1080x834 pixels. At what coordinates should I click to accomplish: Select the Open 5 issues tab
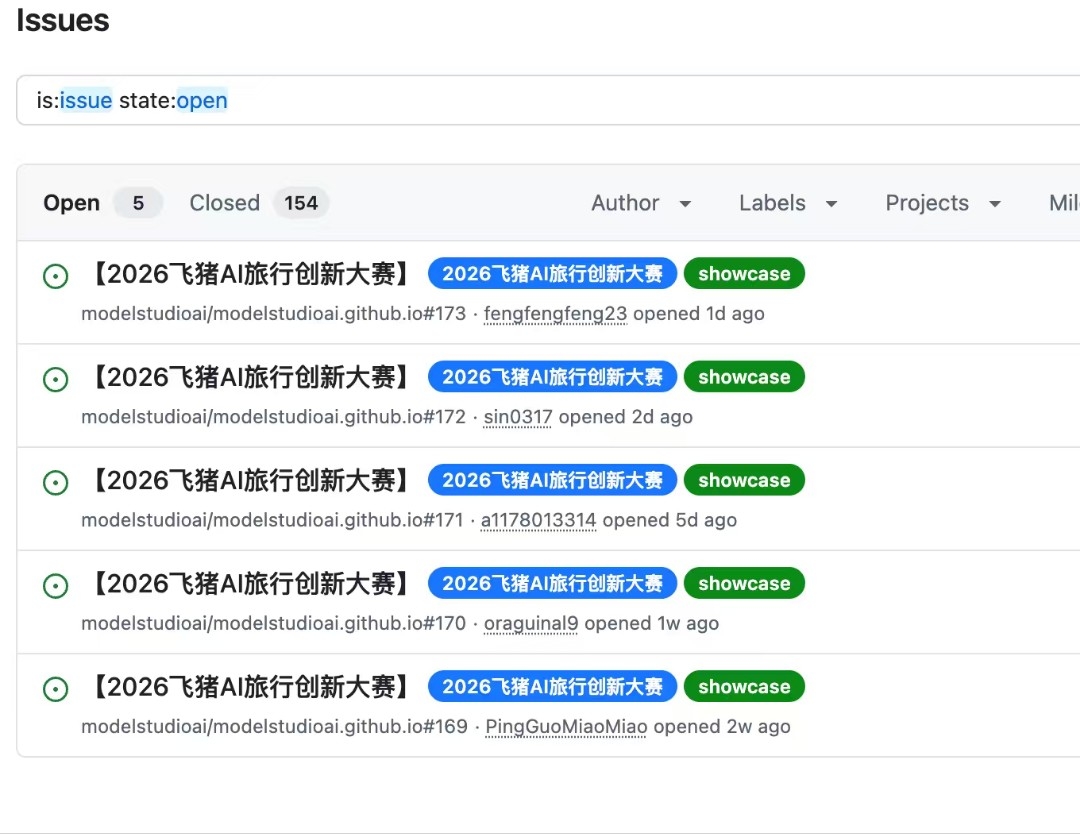point(103,203)
